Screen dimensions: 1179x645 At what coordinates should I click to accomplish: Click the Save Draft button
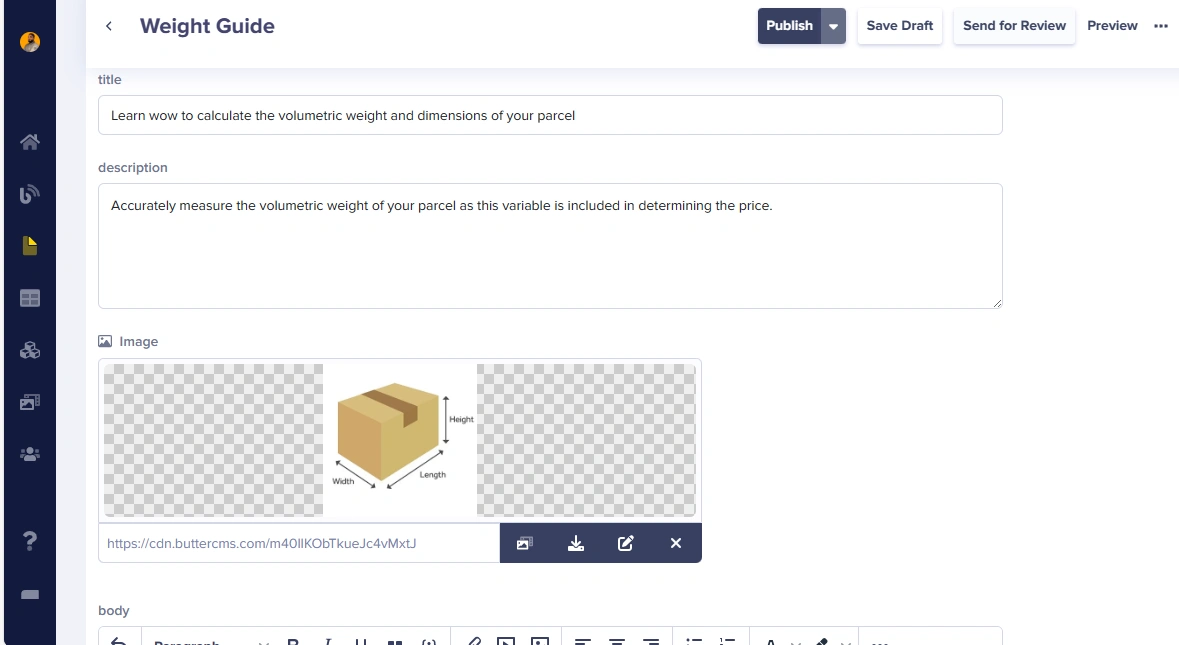click(x=899, y=26)
